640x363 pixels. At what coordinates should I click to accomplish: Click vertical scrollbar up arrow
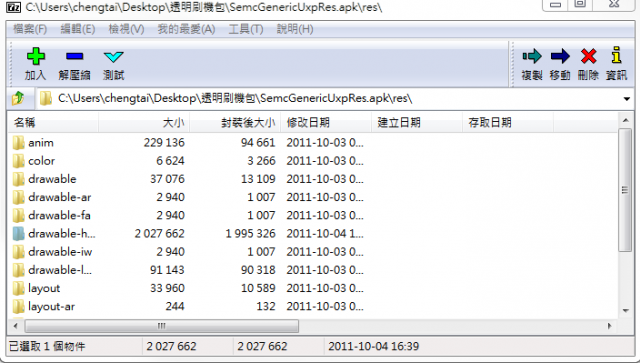click(625, 120)
